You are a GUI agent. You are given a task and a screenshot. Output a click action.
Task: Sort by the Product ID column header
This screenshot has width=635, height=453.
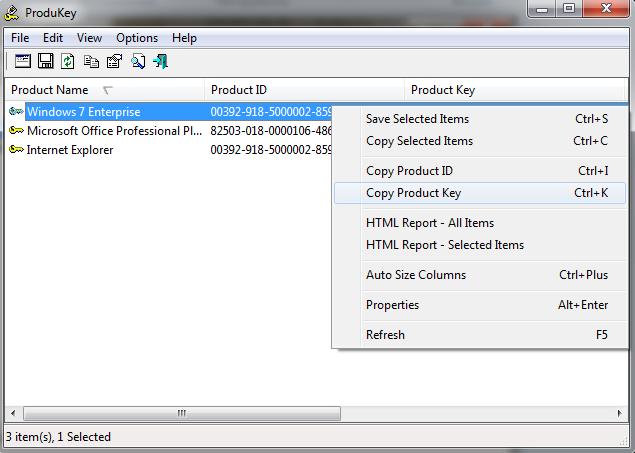[x=305, y=90]
